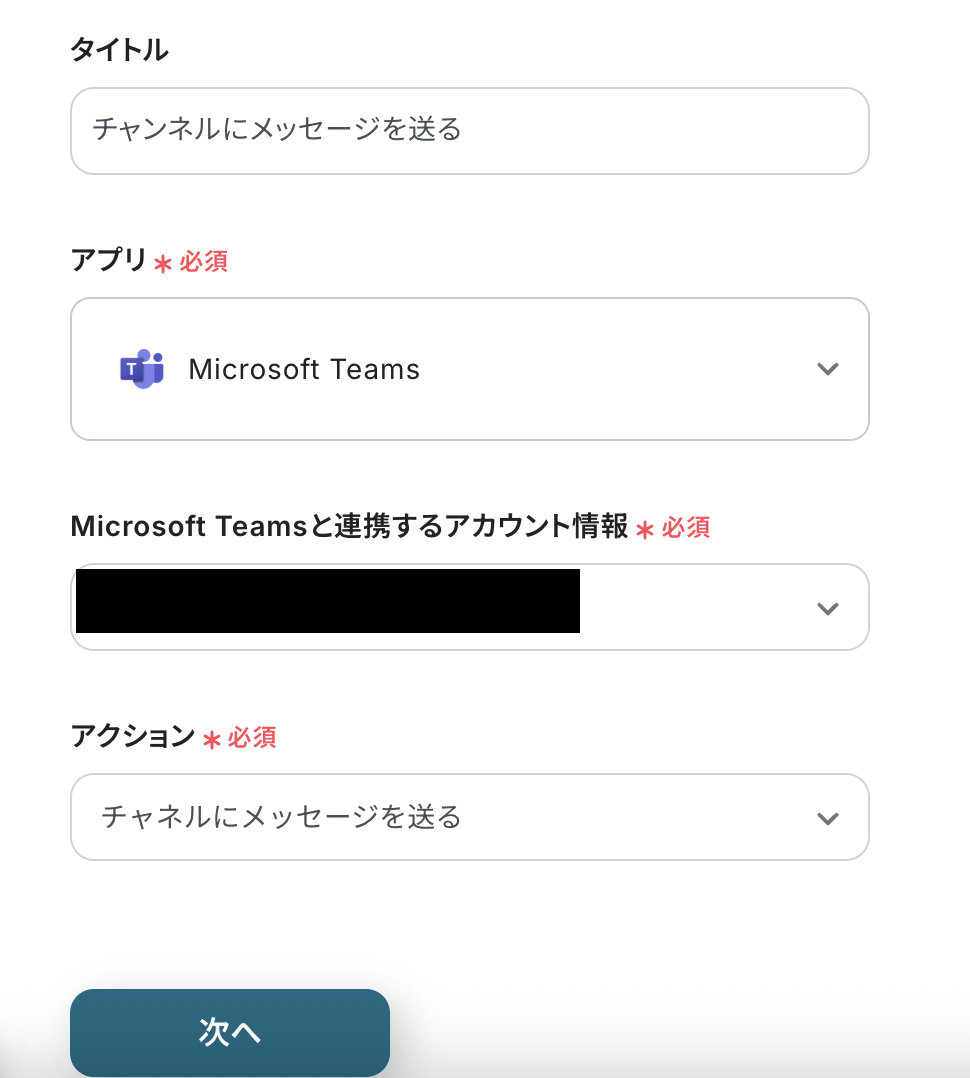Click the アプリ field label
Viewport: 970px width, 1078px height.
coord(108,261)
